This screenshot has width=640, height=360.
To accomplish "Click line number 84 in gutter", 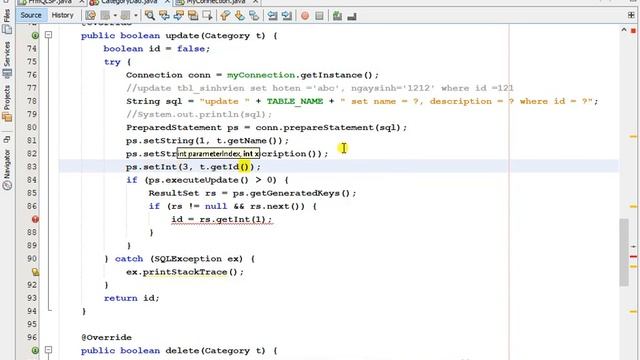I will (x=32, y=180).
